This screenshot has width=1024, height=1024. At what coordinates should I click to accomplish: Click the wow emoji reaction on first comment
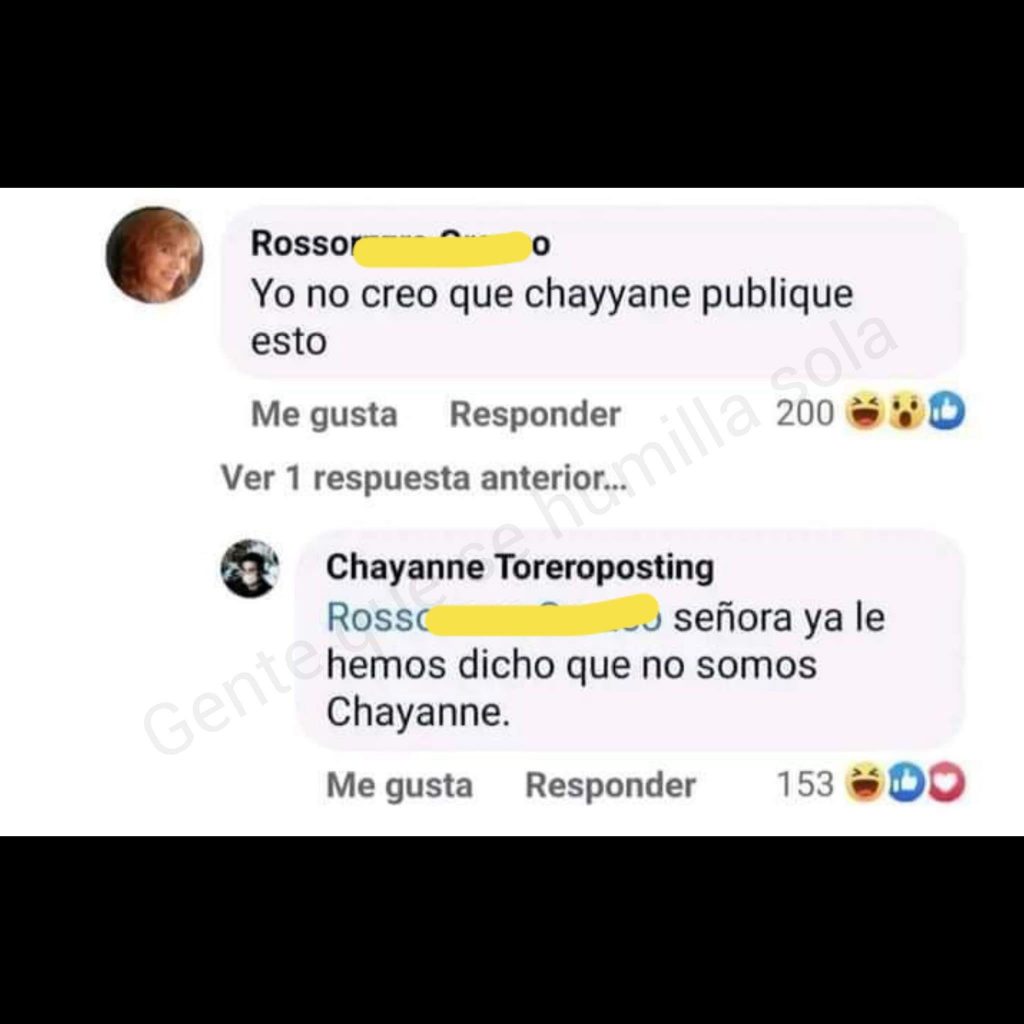[905, 413]
